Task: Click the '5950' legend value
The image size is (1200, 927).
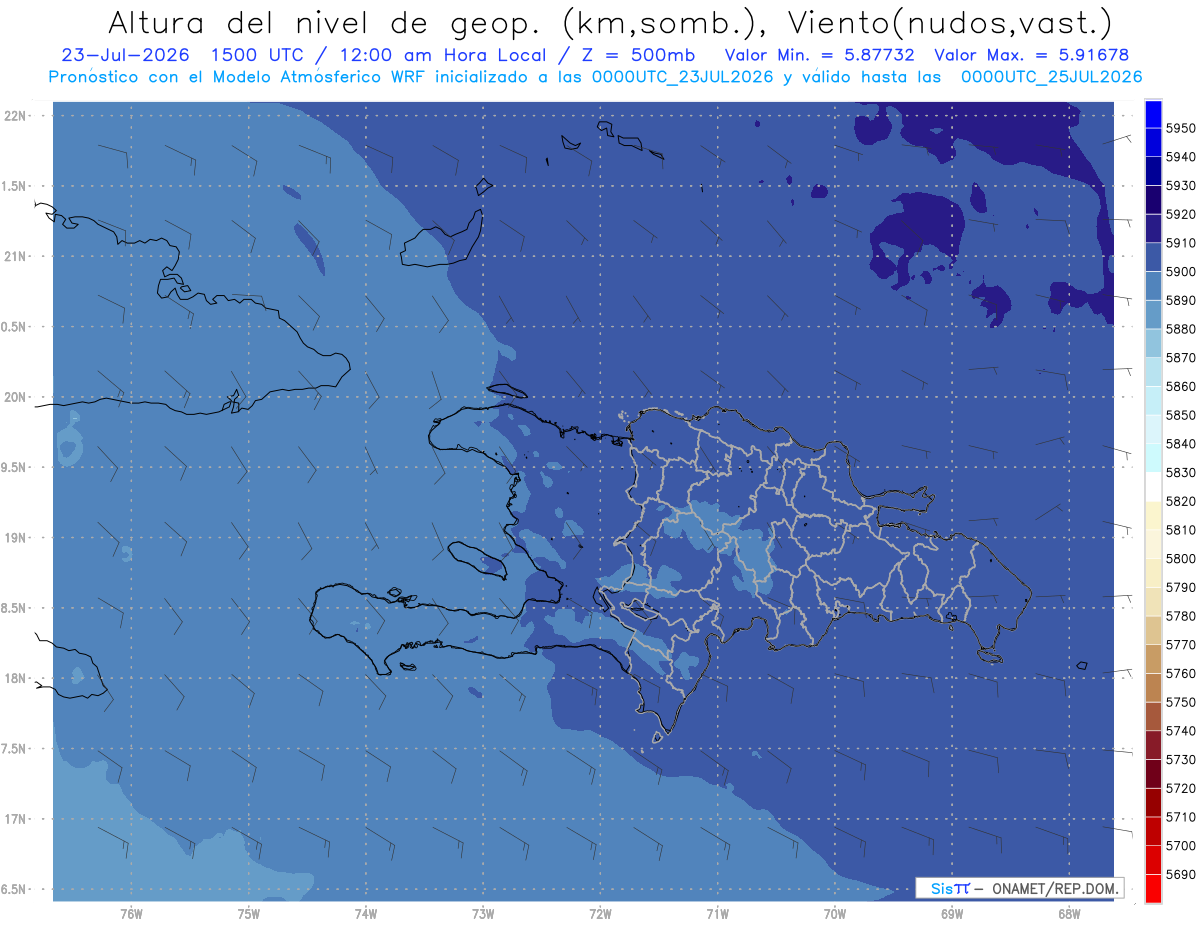Action: [x=1181, y=128]
